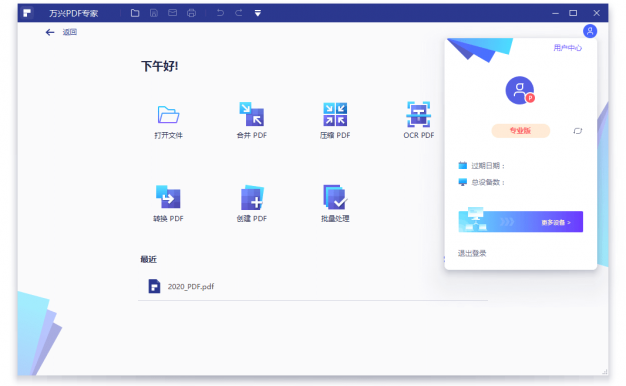The image size is (626, 386).
Task: Expand the quick access toolbar dropdown arrow
Action: click(258, 13)
